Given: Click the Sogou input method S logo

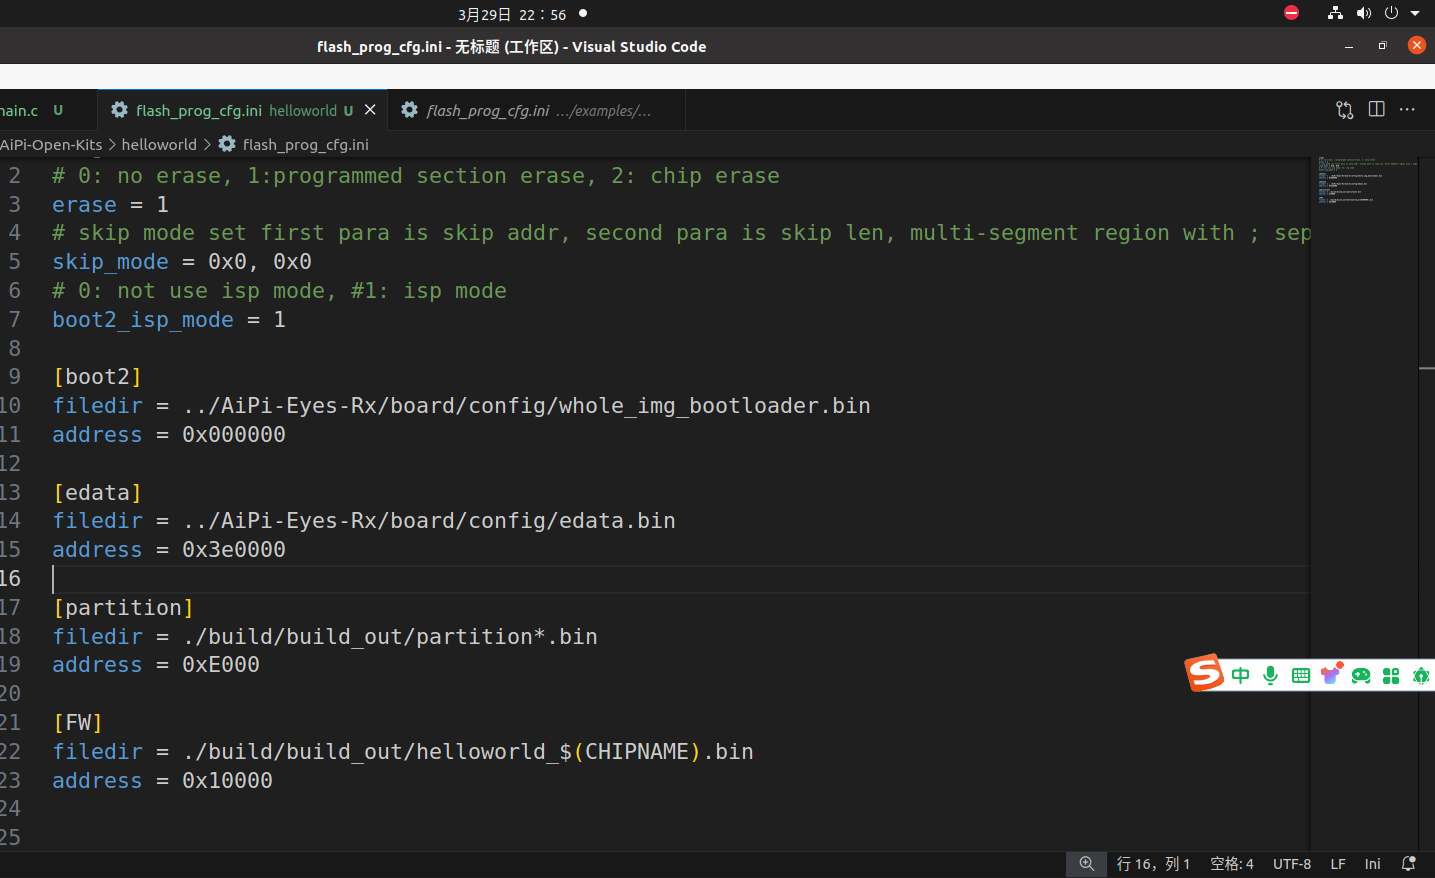Looking at the screenshot, I should (x=1205, y=673).
